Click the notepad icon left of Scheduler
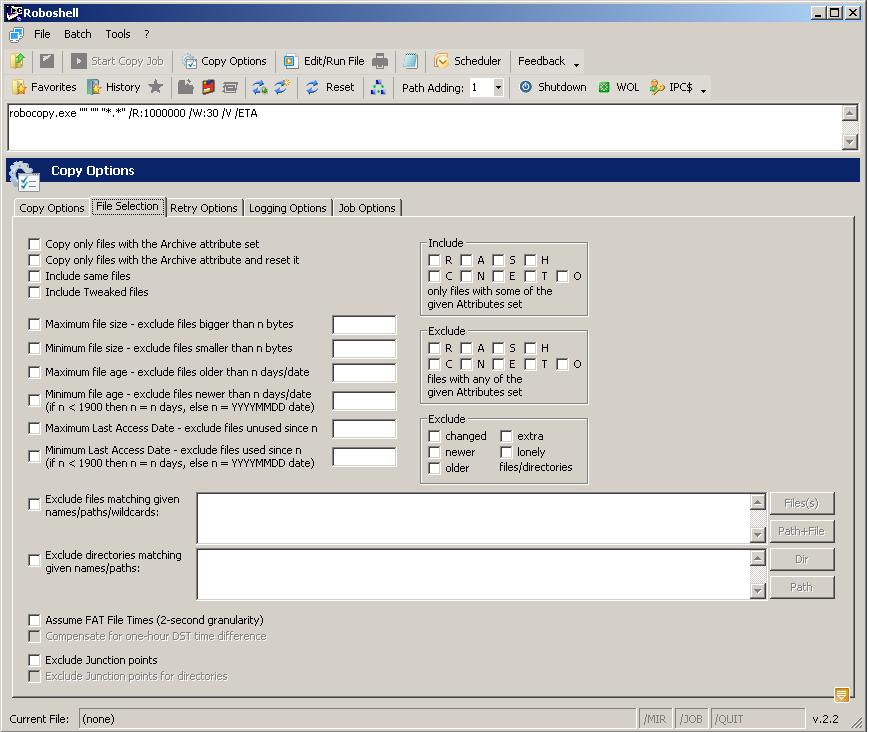Image resolution: width=869 pixels, height=732 pixels. pyautogui.click(x=411, y=61)
